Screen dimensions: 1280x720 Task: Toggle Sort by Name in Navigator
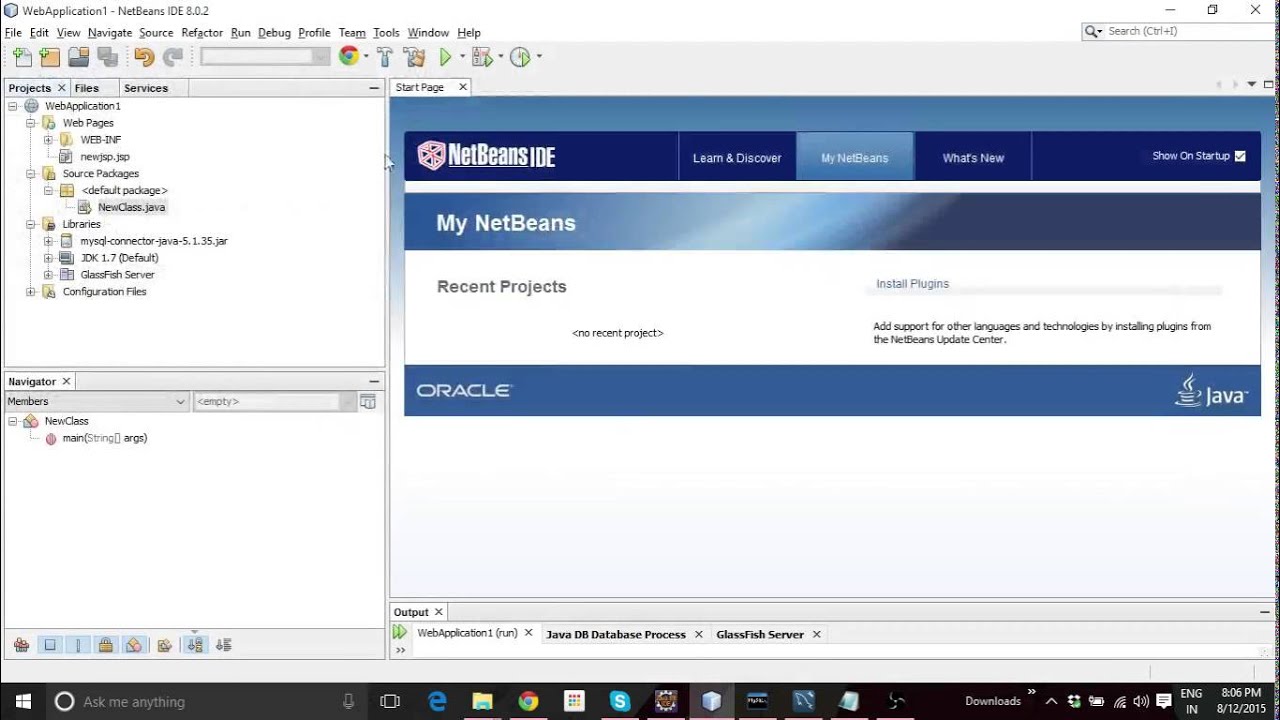pyautogui.click(x=196, y=645)
